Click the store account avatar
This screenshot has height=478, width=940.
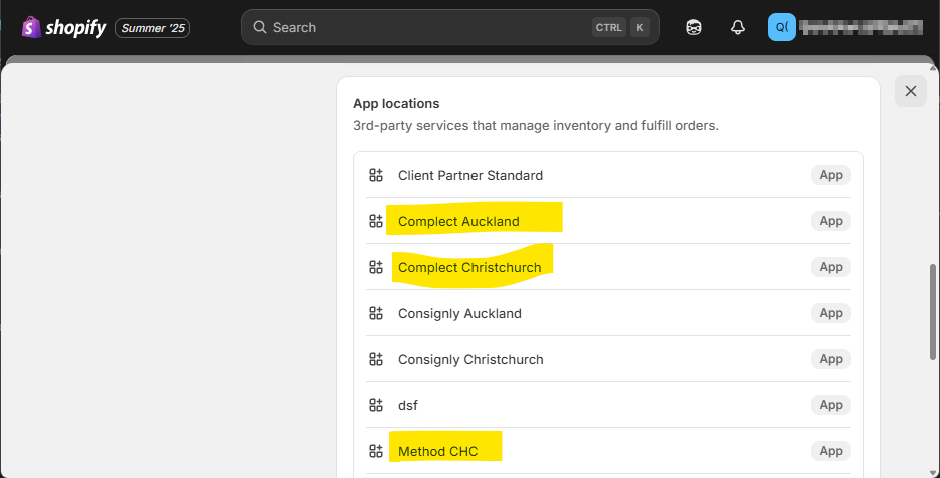[781, 28]
